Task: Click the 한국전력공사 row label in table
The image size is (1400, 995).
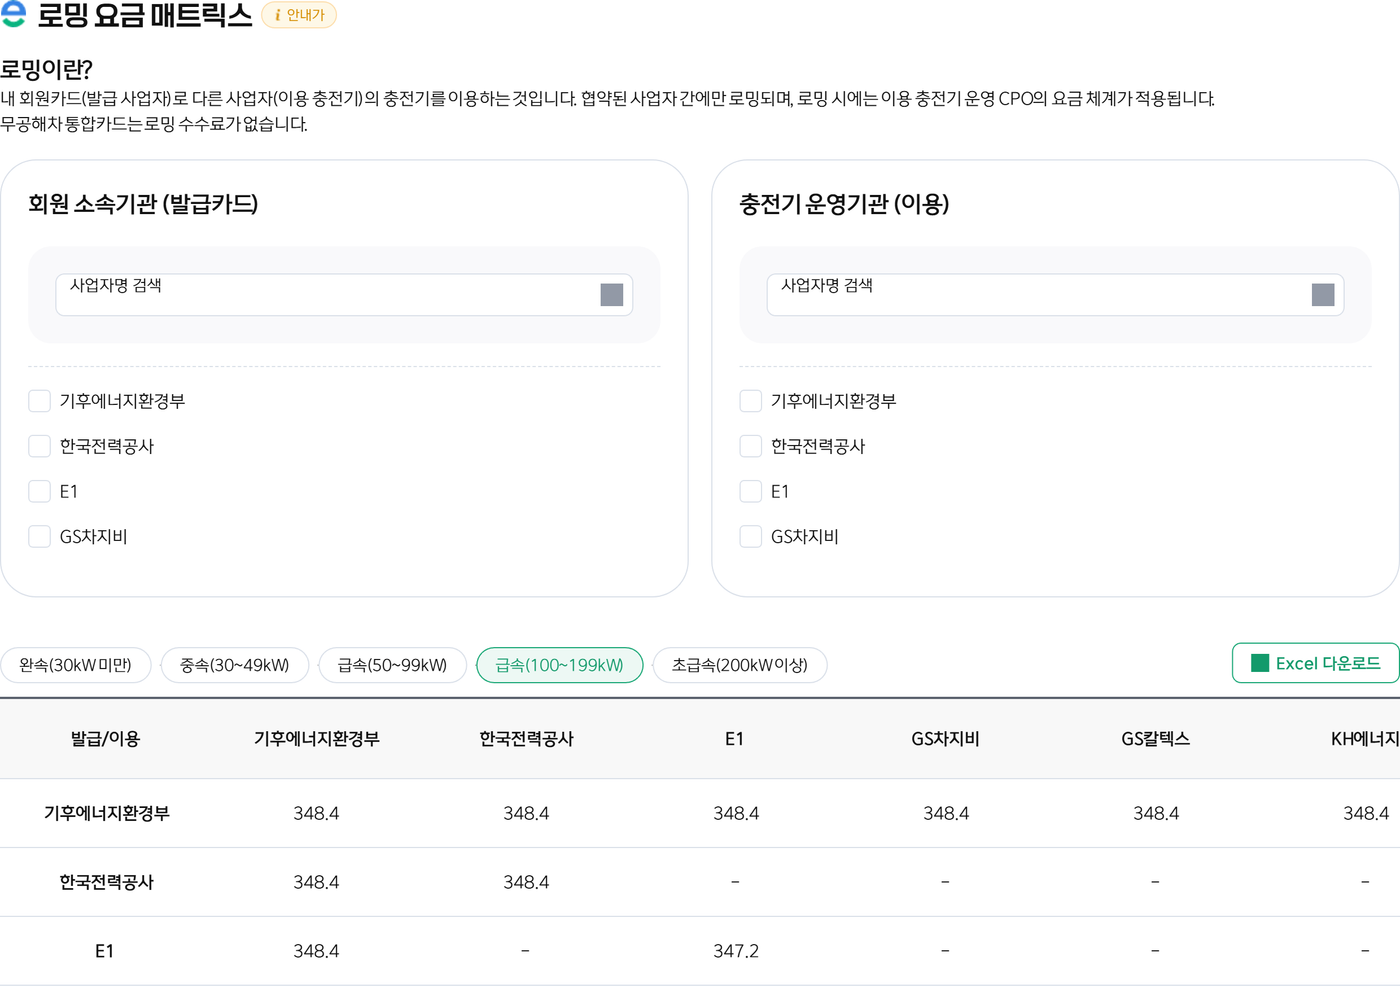Action: [106, 882]
